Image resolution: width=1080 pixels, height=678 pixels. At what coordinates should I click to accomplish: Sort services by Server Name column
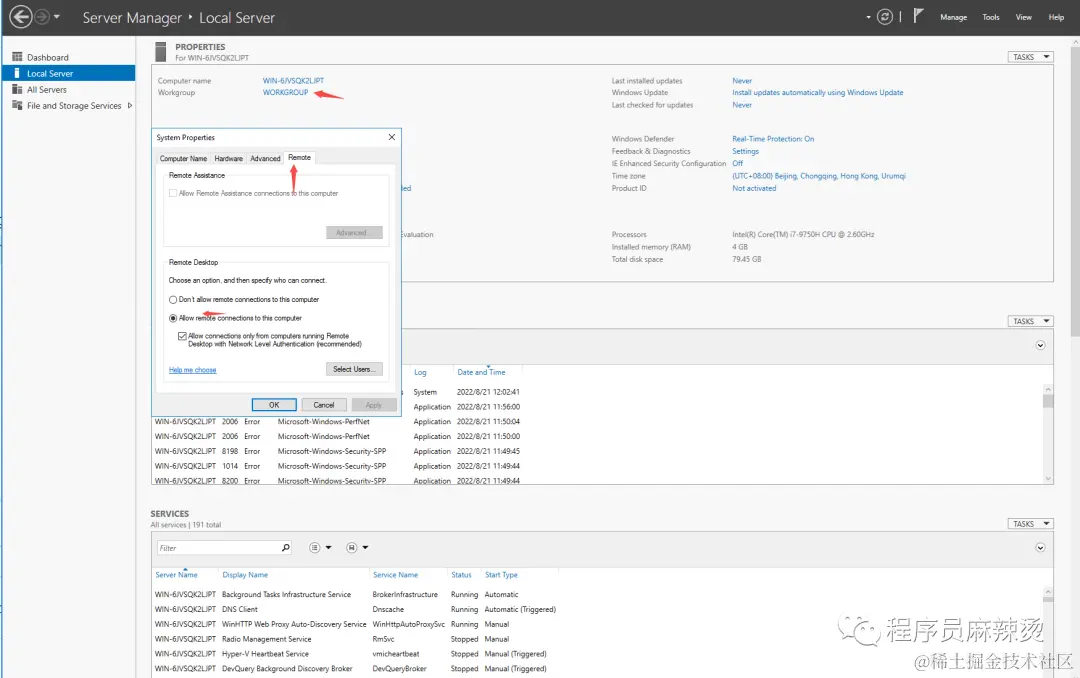176,575
